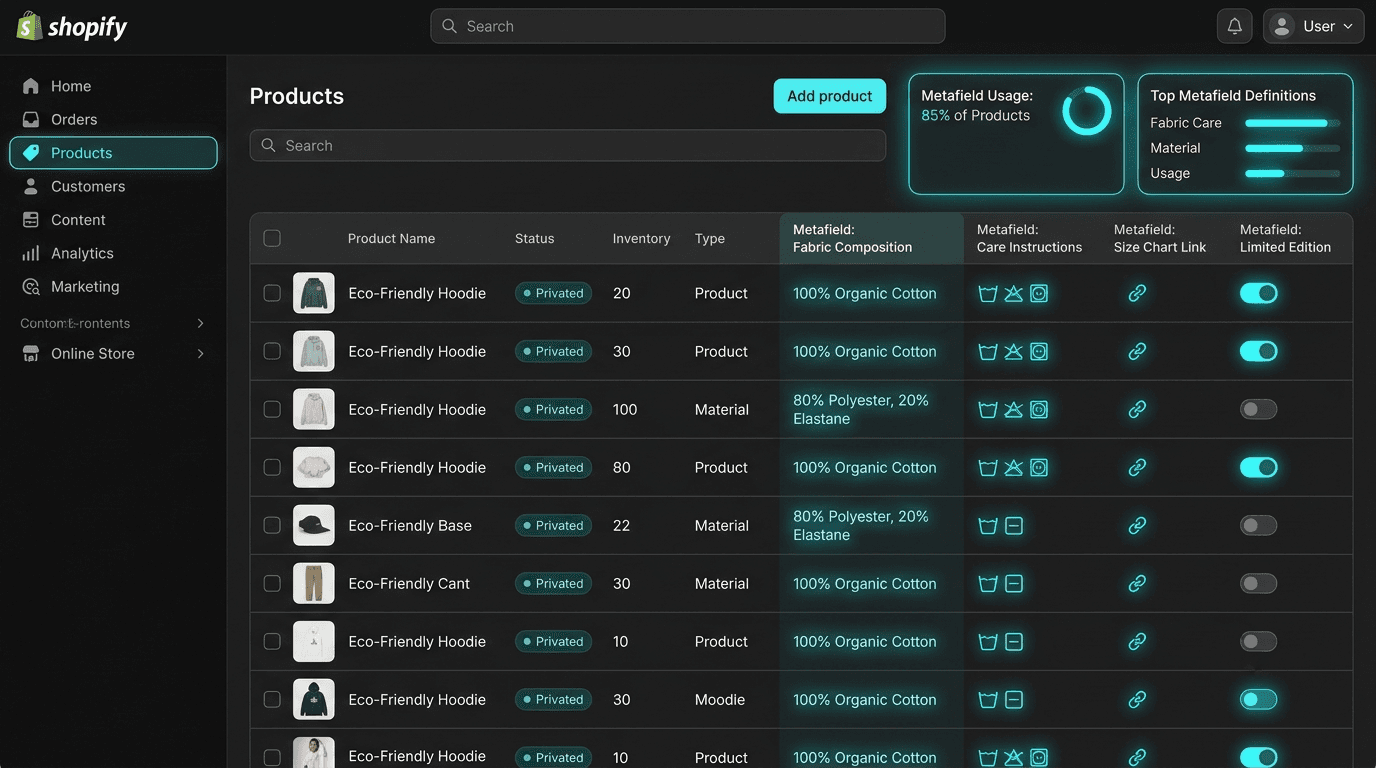Click the pants thumbnail of Eco-Friendly Cant
Viewport: 1376px width, 768px height.
(314, 583)
